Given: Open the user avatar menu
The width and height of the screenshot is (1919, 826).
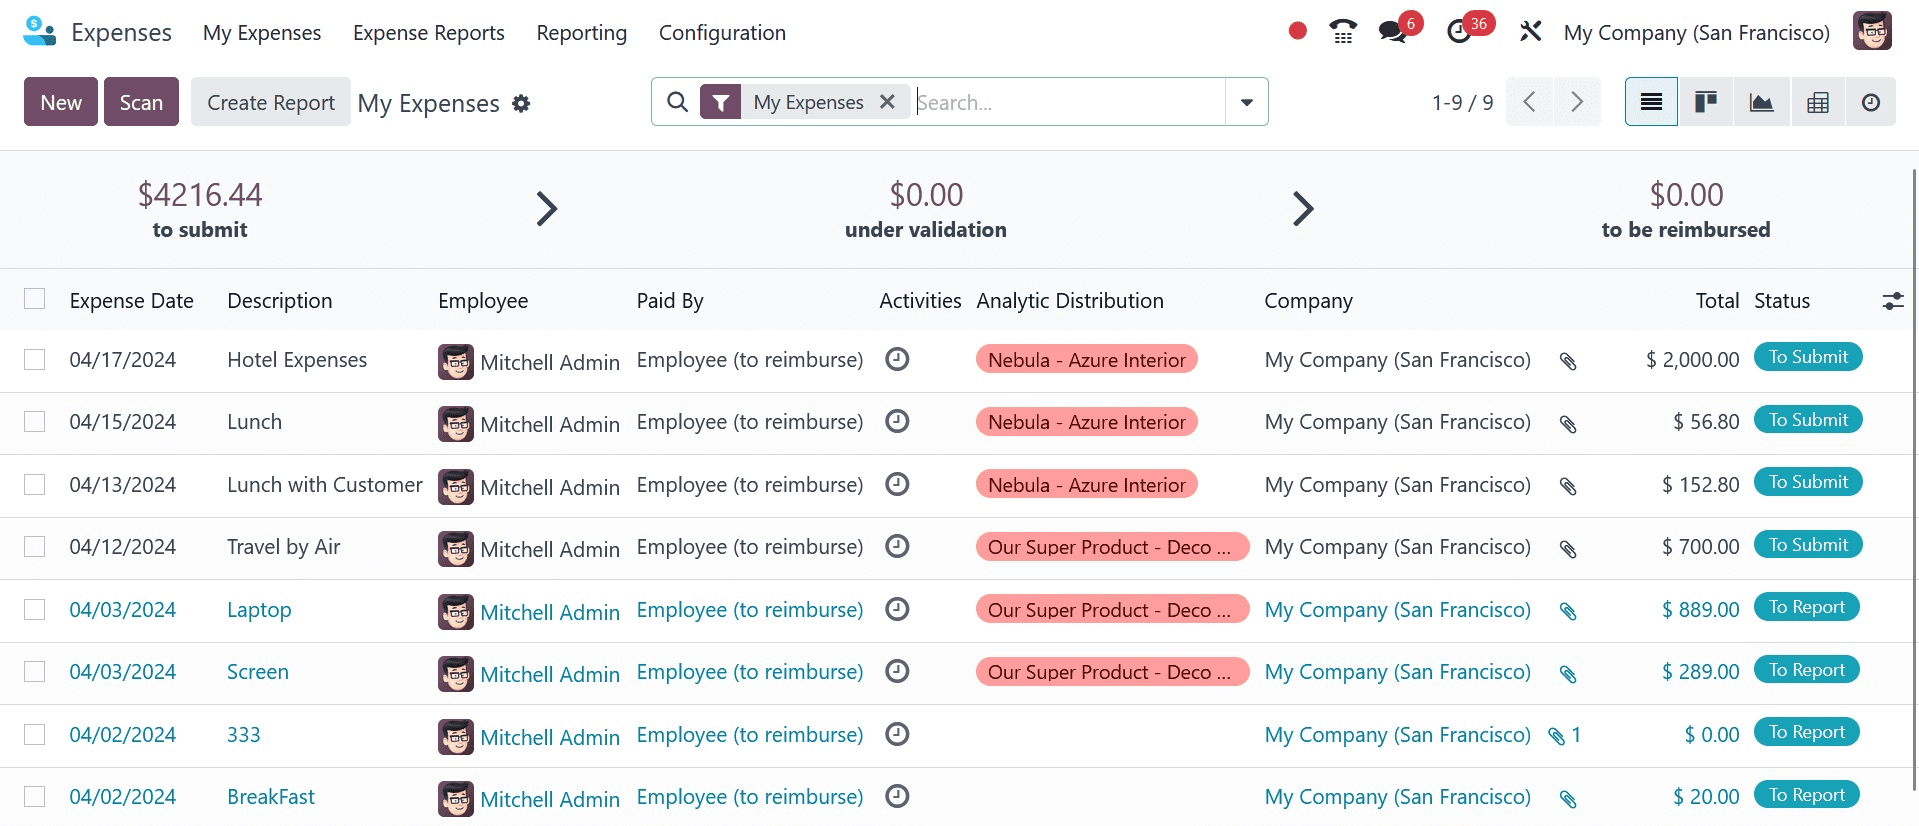Looking at the screenshot, I should coord(1872,31).
